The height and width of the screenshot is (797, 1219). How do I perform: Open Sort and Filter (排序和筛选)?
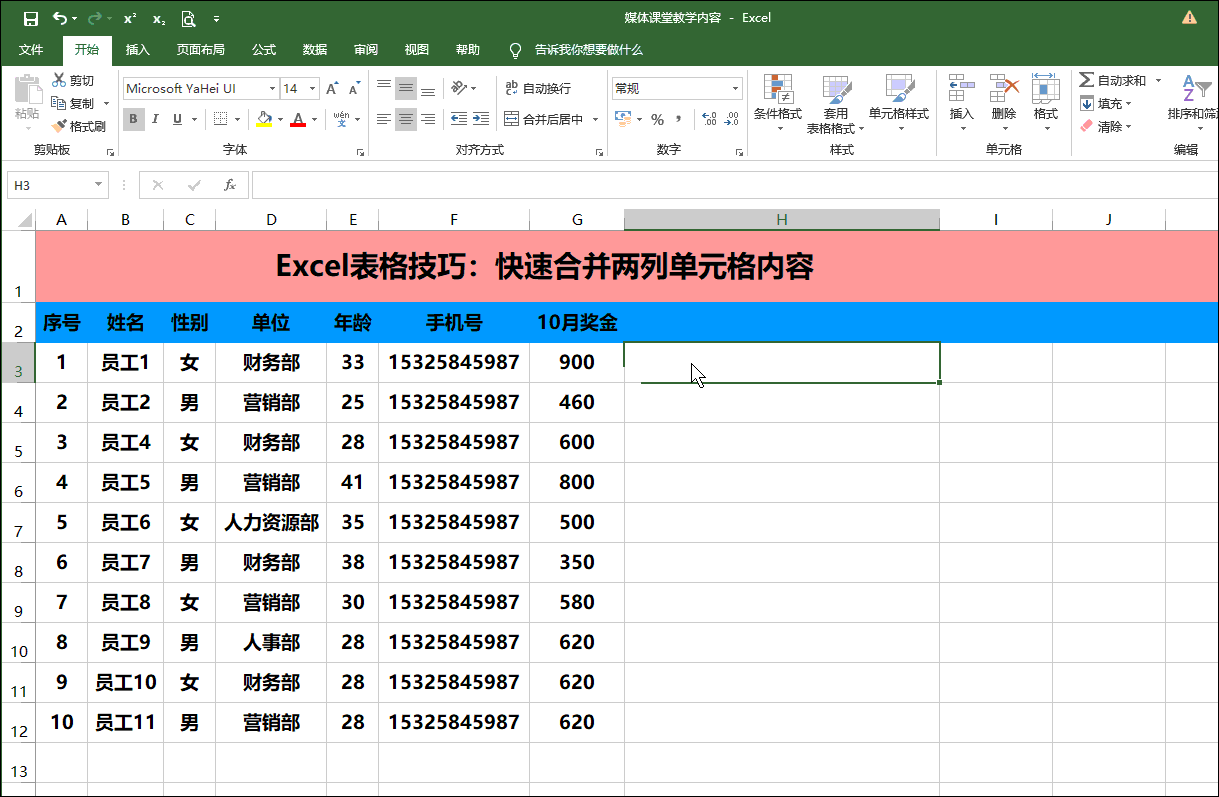coord(1193,104)
